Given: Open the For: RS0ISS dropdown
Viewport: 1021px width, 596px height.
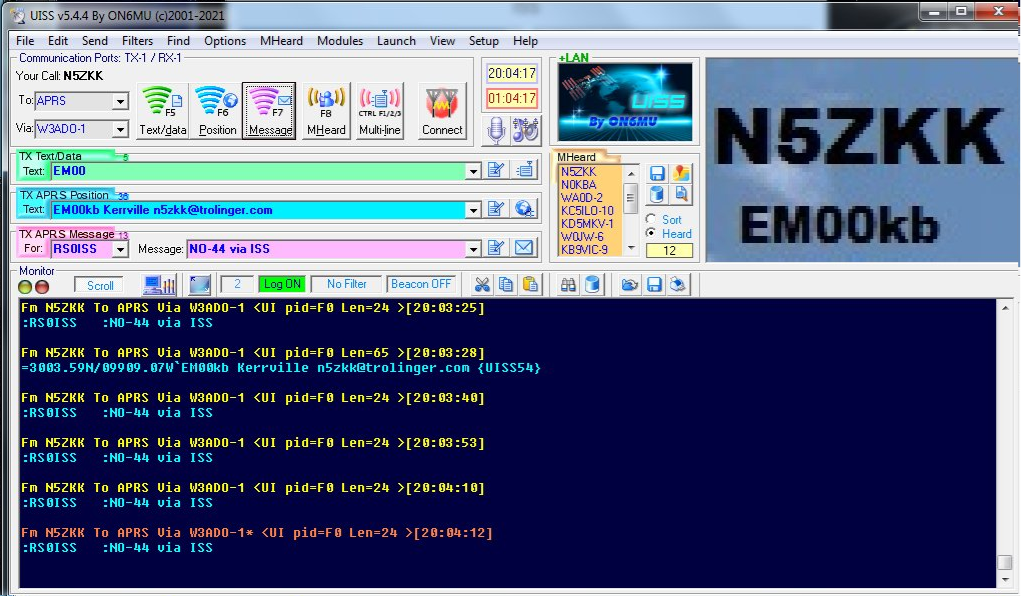Looking at the screenshot, I should pos(120,249).
